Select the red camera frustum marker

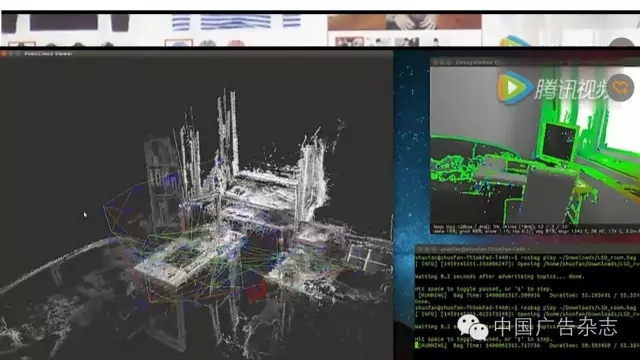[x=257, y=291]
